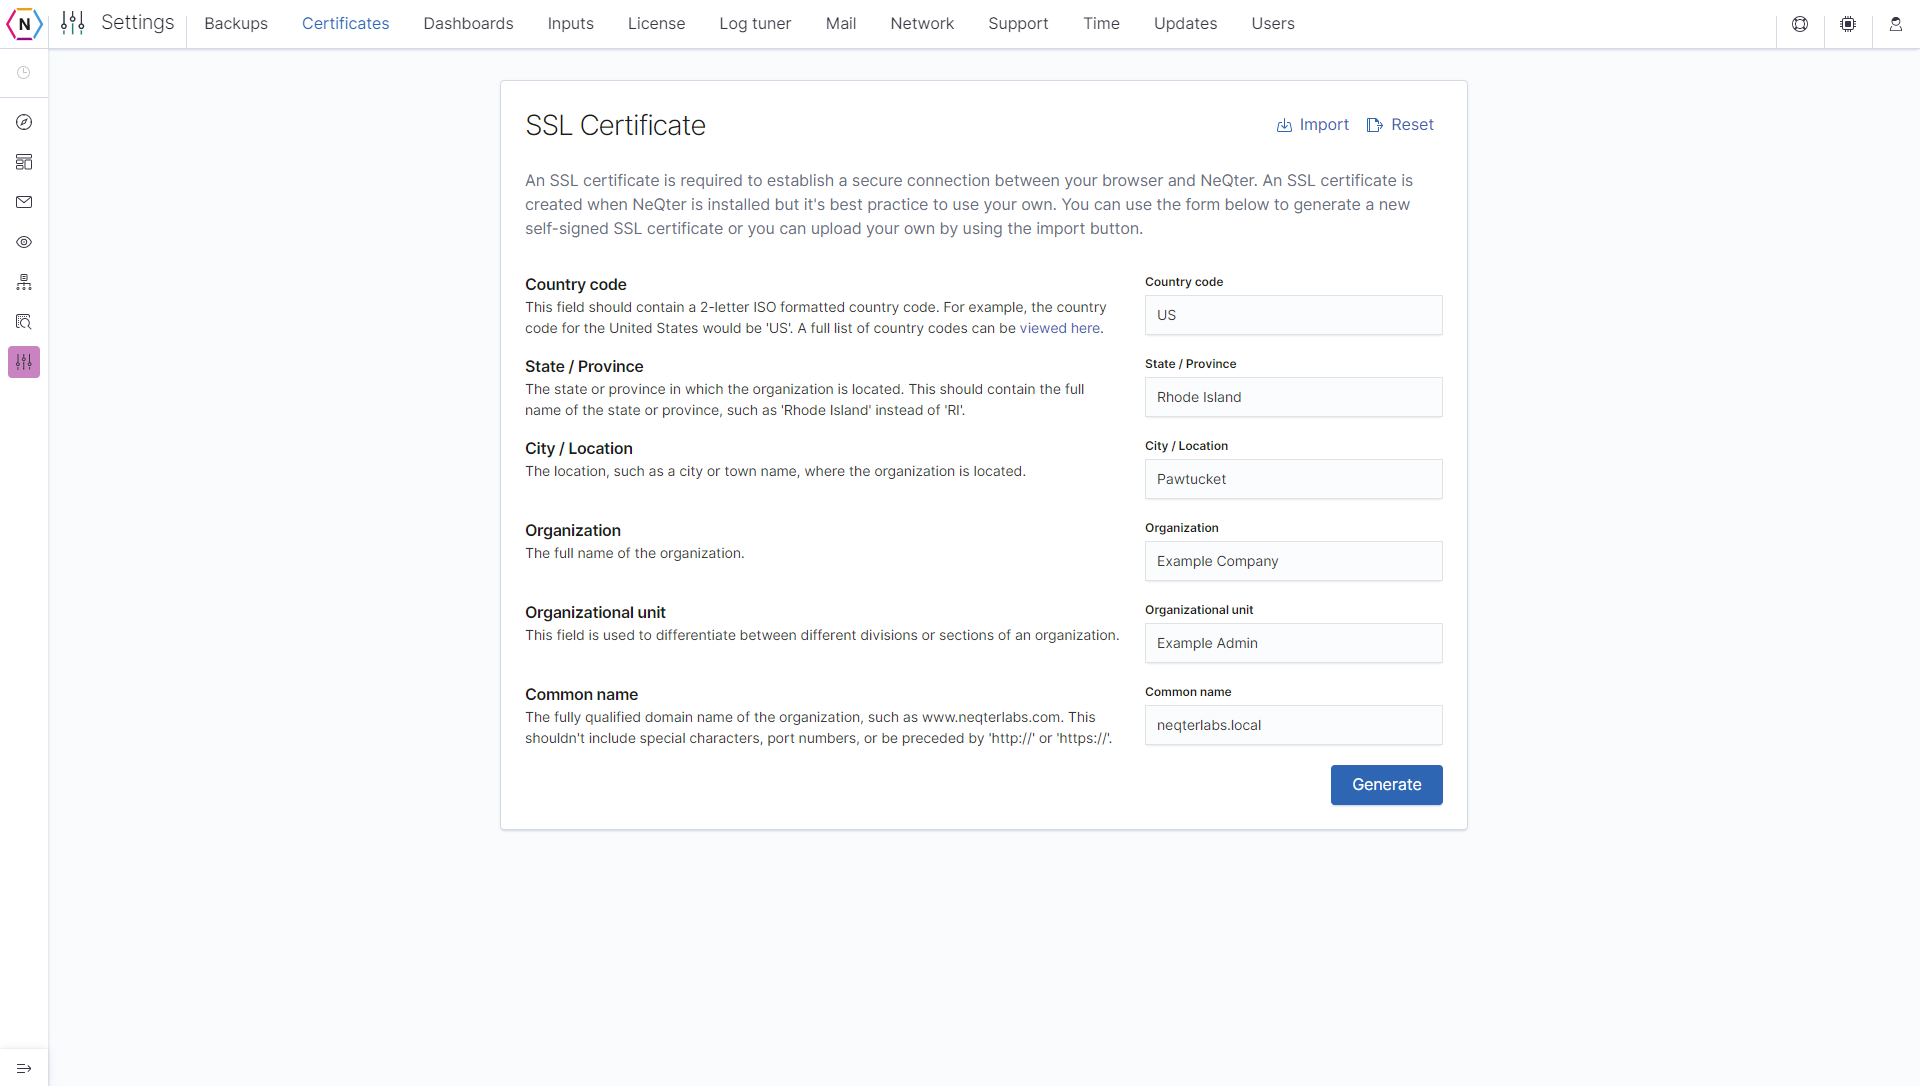Click the bold 'Common name' description heading

[x=581, y=694]
